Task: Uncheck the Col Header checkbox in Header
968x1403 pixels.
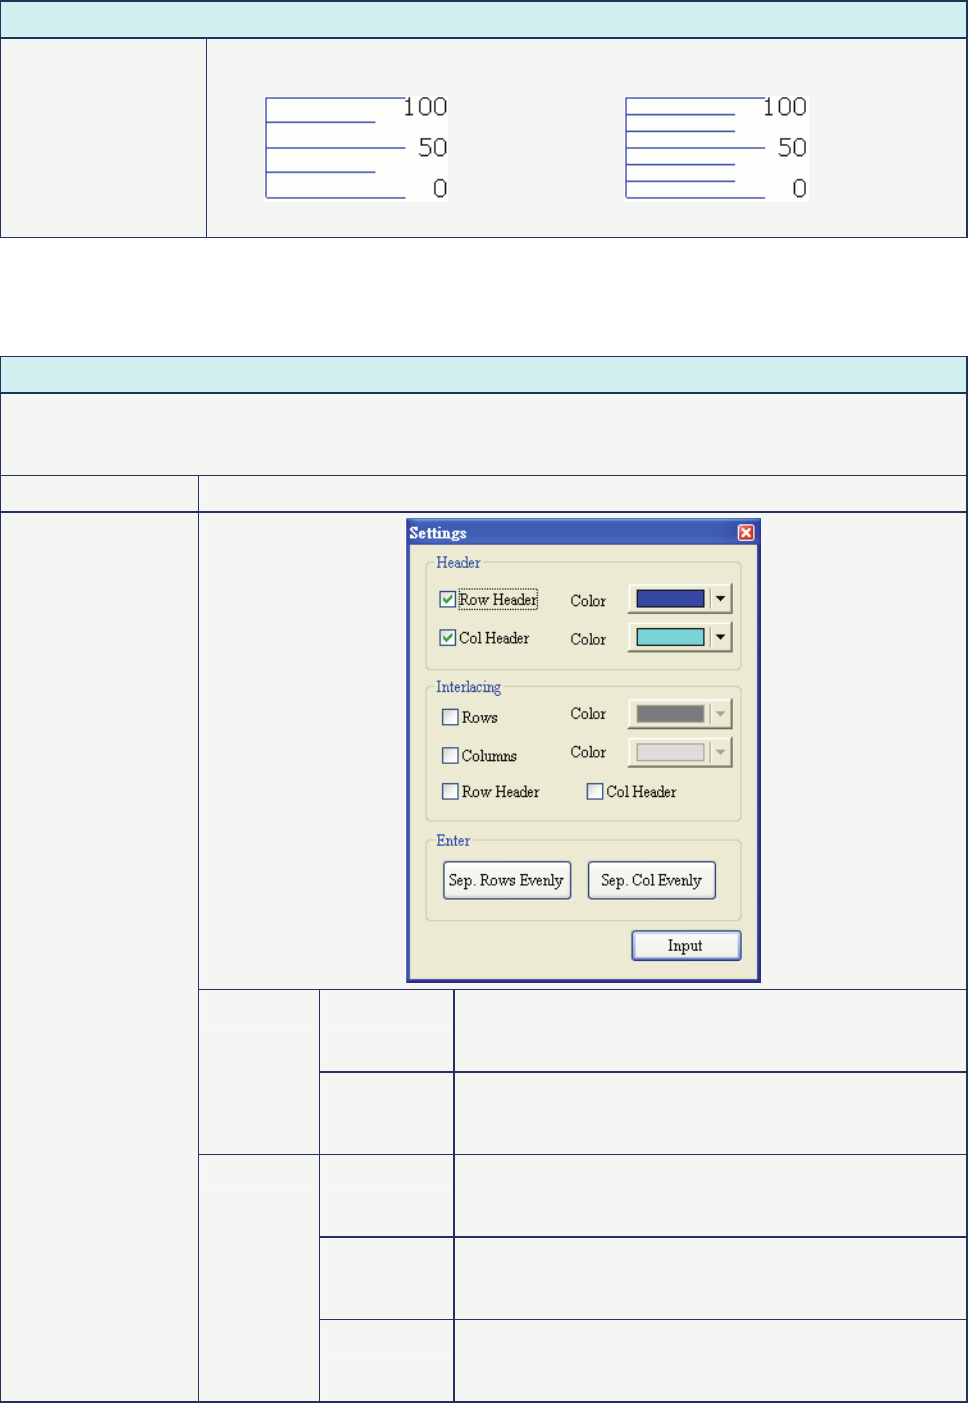Action: (x=448, y=638)
